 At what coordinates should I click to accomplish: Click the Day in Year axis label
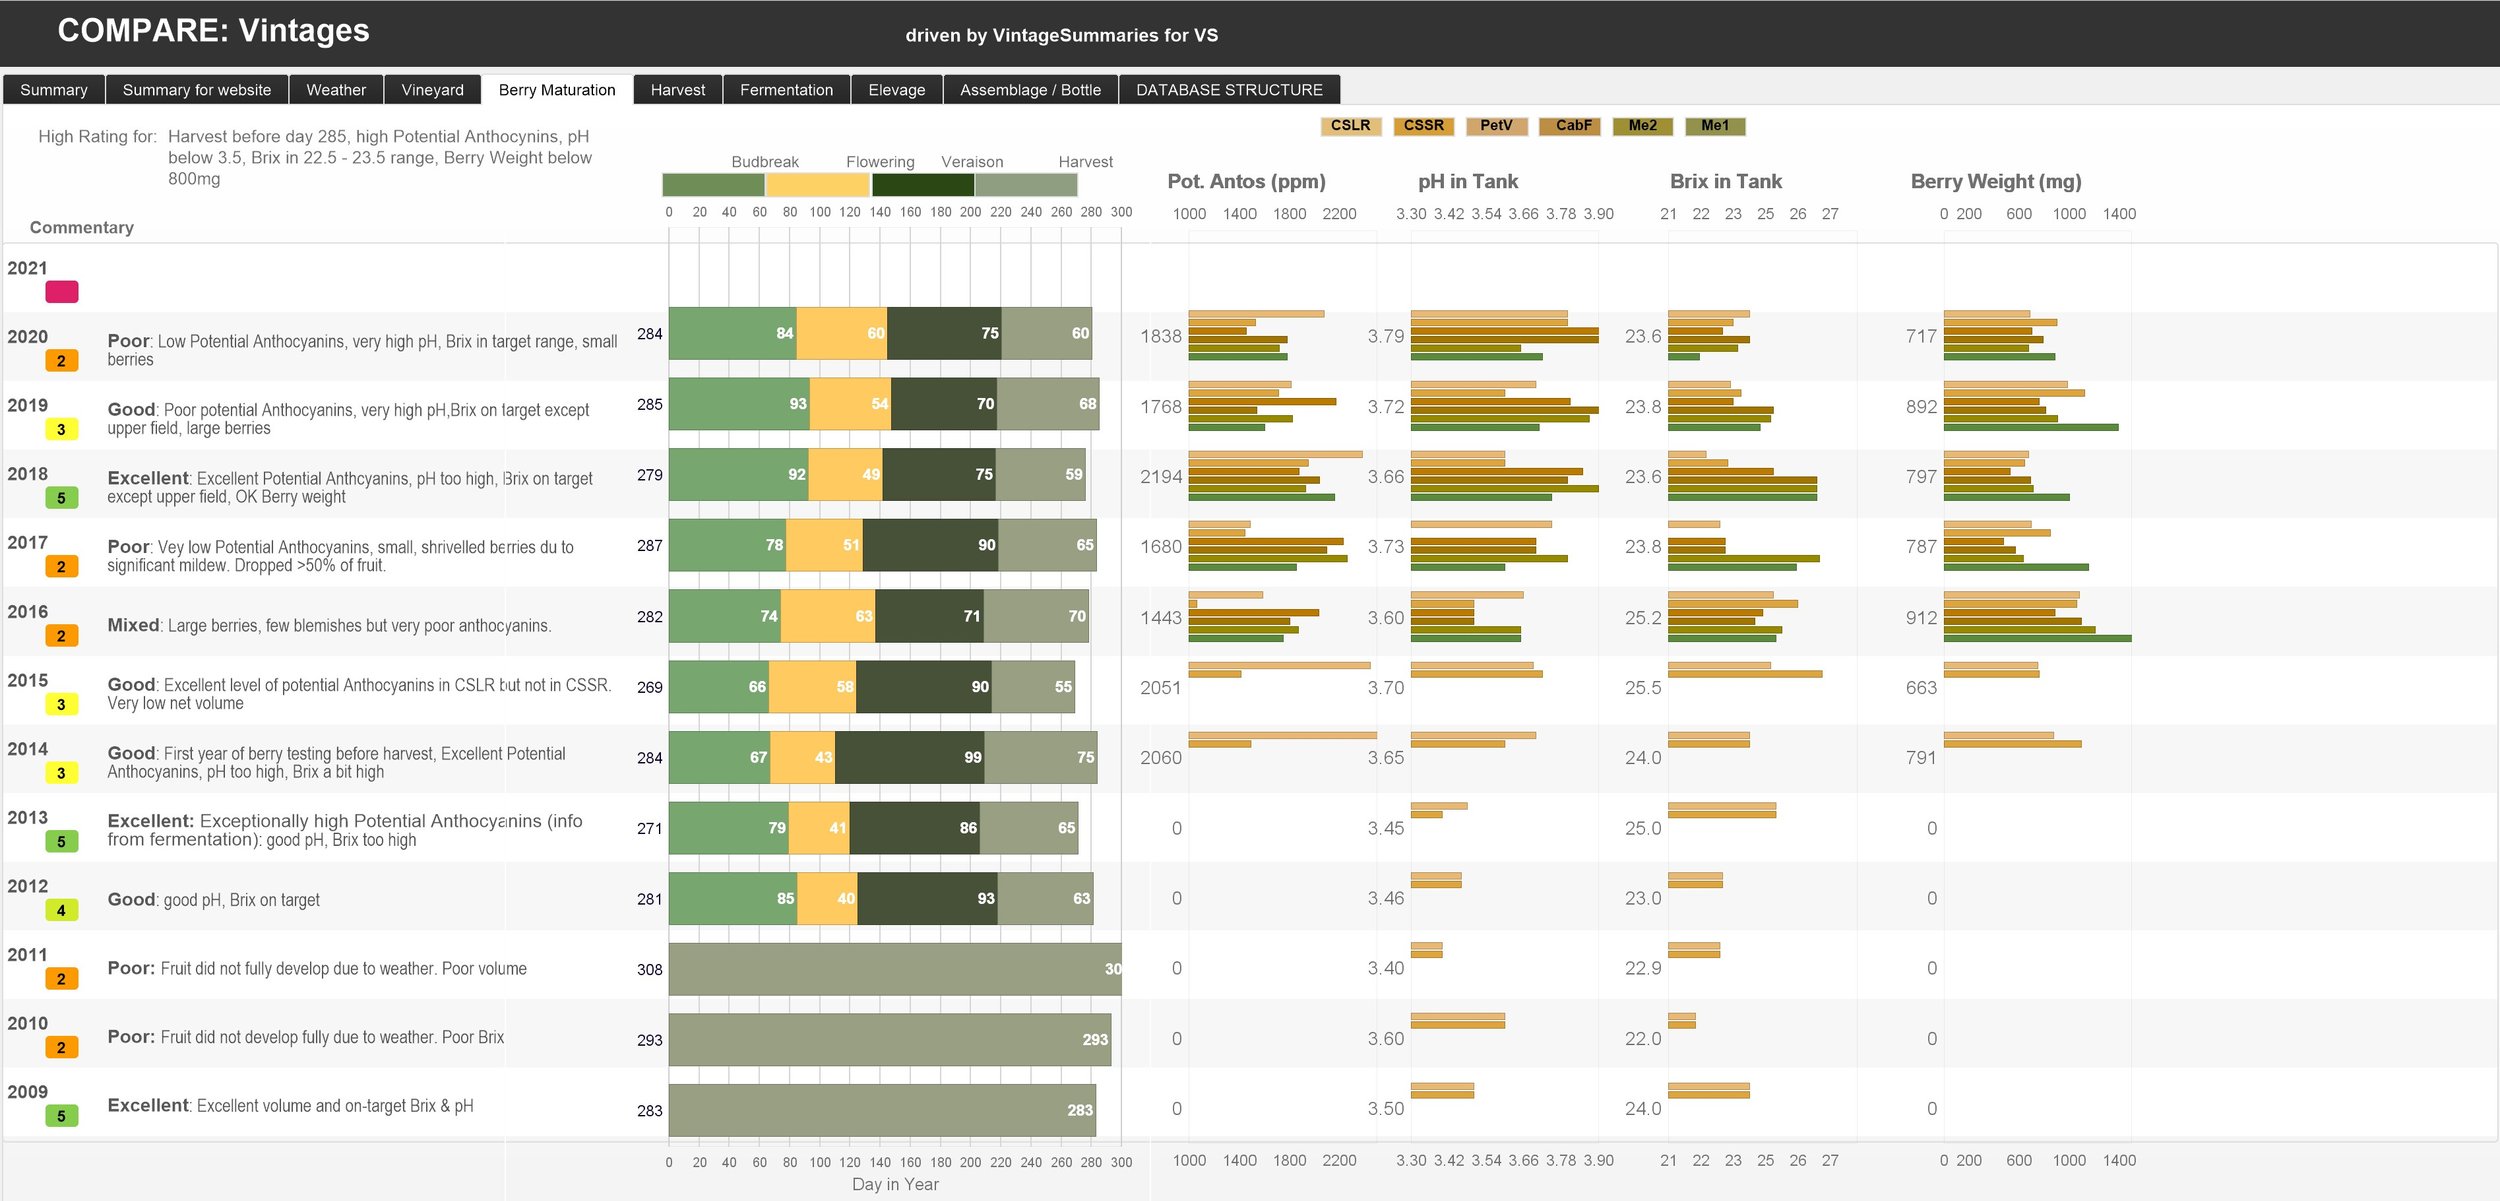click(895, 1185)
